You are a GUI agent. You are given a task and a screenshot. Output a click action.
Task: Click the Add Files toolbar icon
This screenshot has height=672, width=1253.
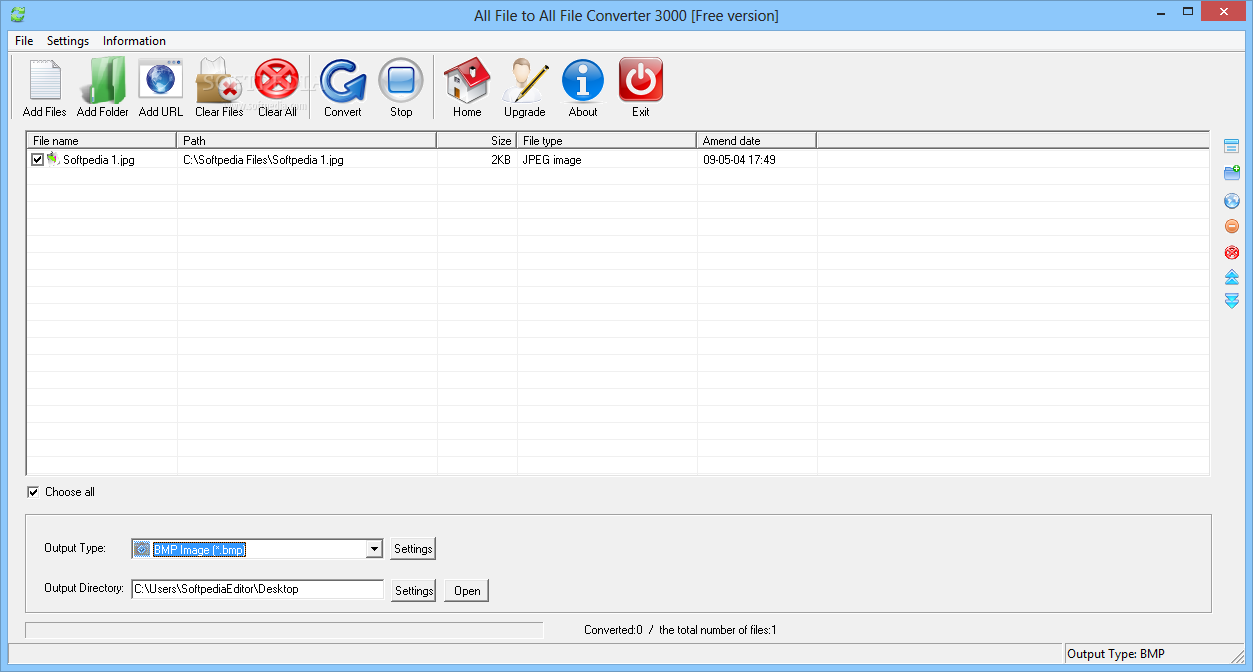click(x=44, y=80)
